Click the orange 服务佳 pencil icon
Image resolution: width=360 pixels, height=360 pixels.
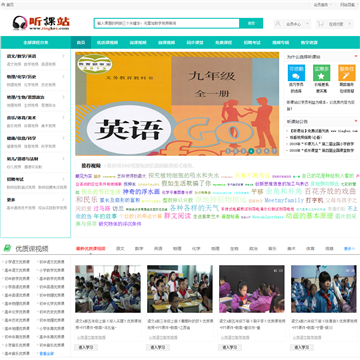[x=347, y=73]
